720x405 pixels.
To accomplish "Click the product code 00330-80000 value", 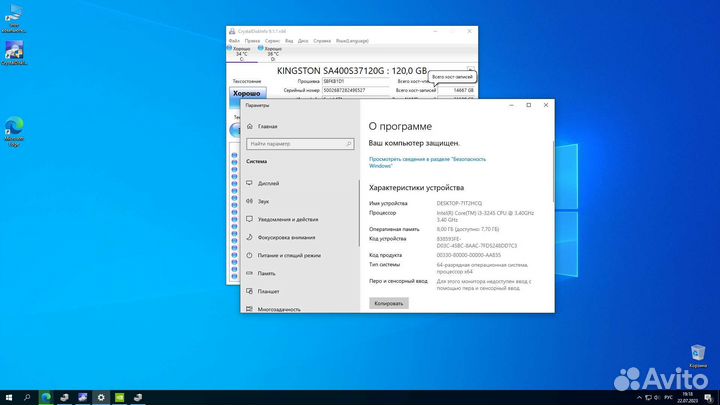I will (468, 255).
